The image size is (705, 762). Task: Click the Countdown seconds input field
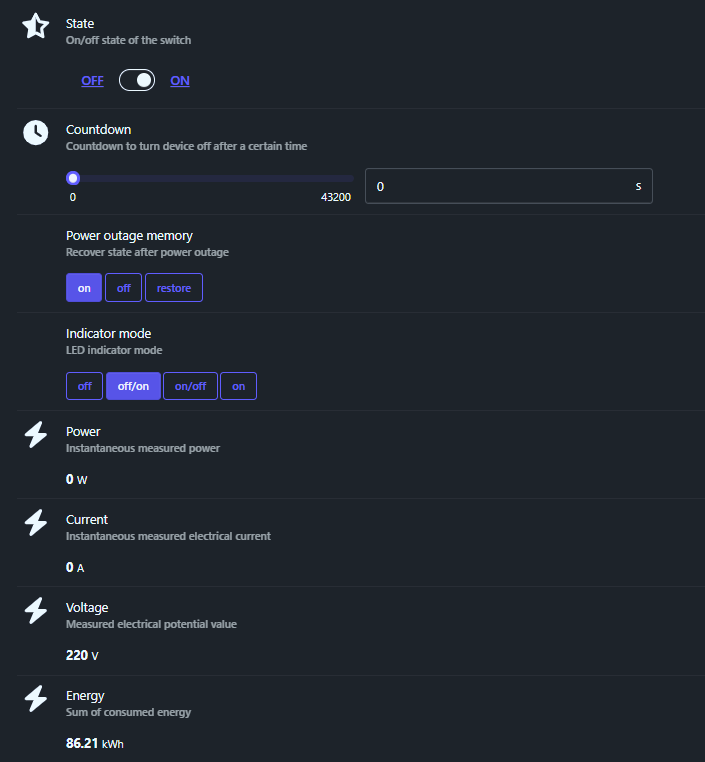tap(500, 186)
